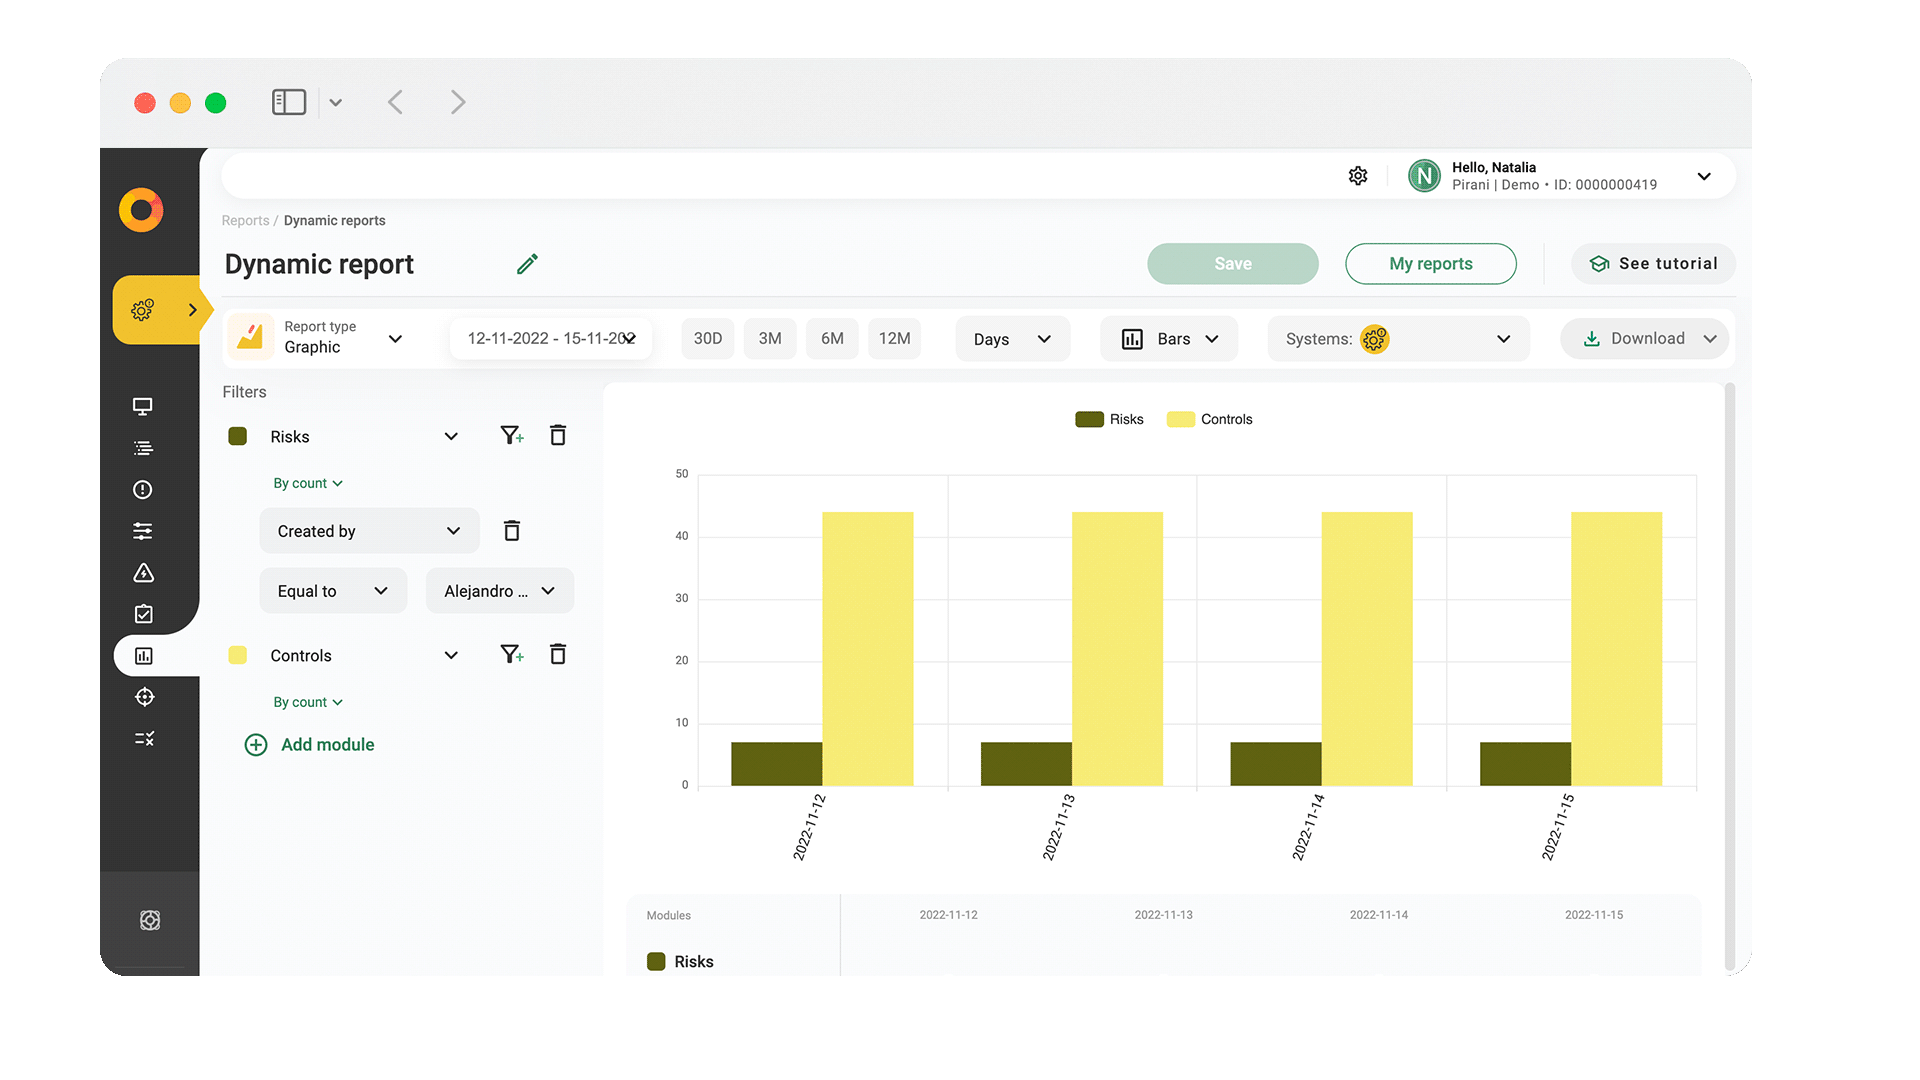The width and height of the screenshot is (1920, 1080).
Task: Toggle the Controls legend in the chart
Action: (x=1209, y=419)
